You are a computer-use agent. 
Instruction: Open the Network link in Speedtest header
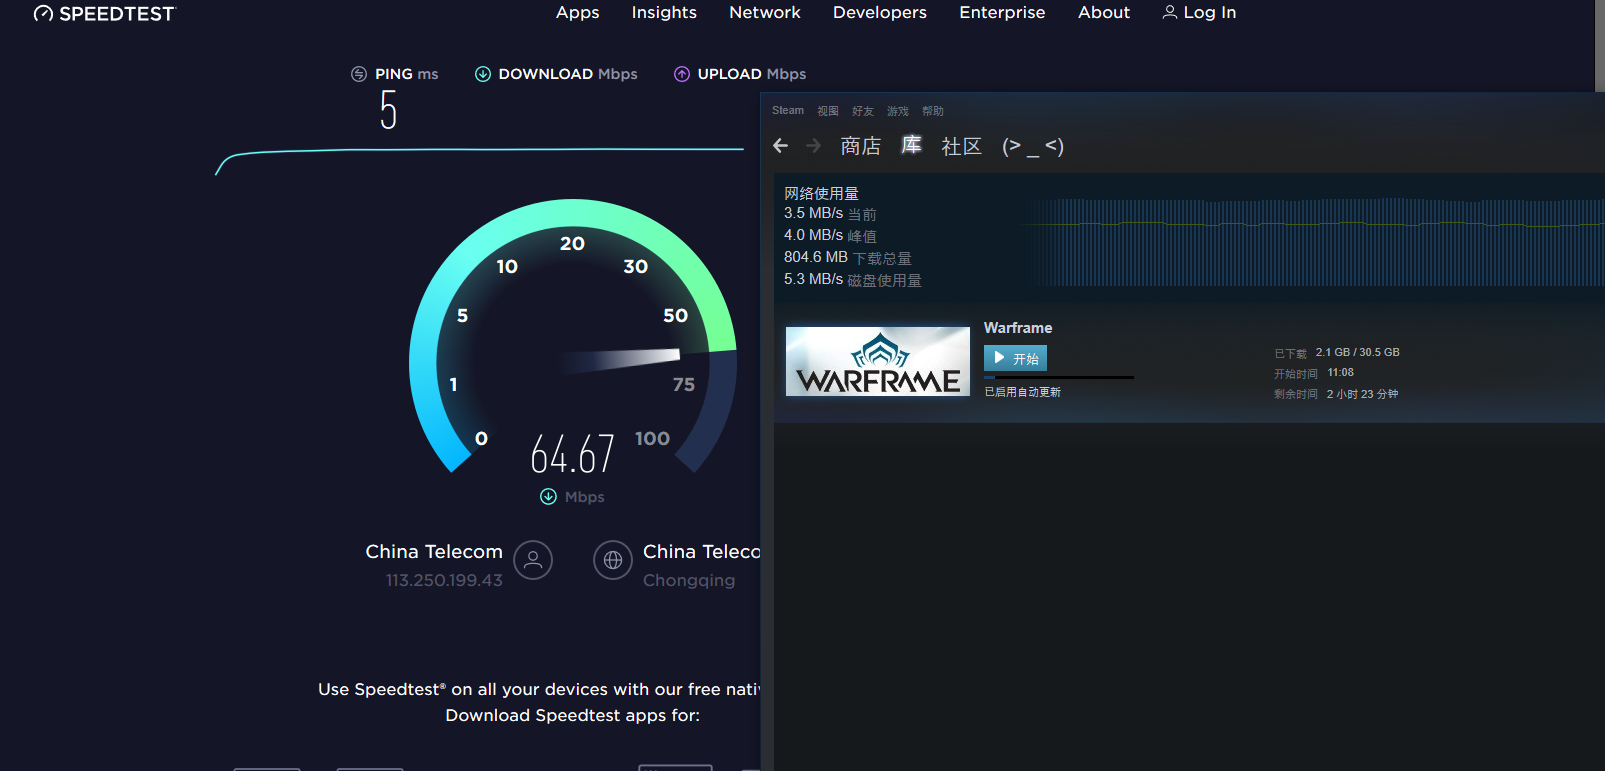coord(764,13)
